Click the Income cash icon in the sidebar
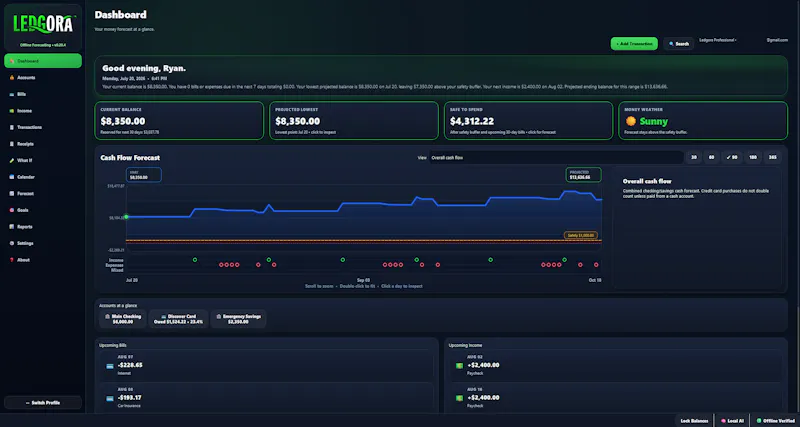 click(11, 111)
